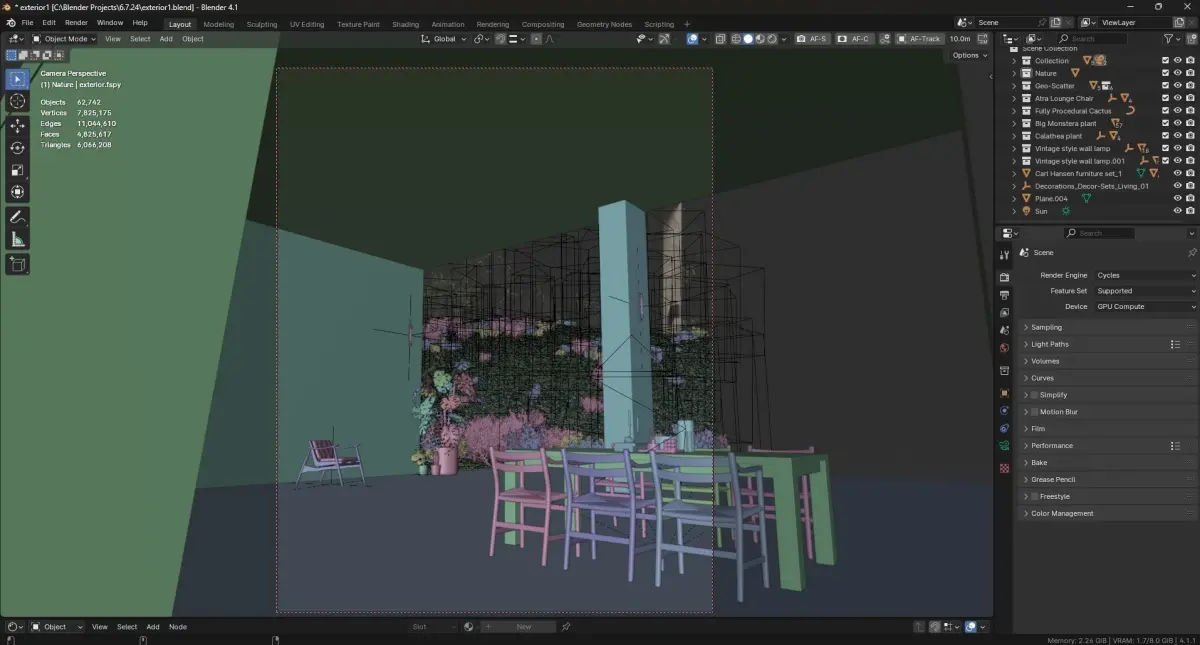The height and width of the screenshot is (645, 1200).
Task: Open the Feature Set dropdown
Action: coord(1145,291)
